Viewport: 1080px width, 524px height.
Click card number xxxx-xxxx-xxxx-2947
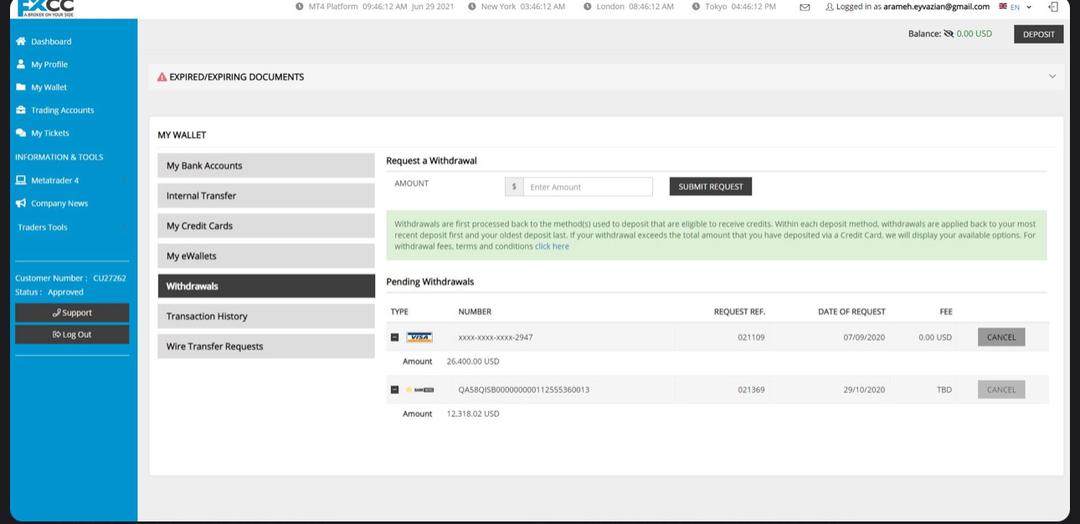point(495,337)
